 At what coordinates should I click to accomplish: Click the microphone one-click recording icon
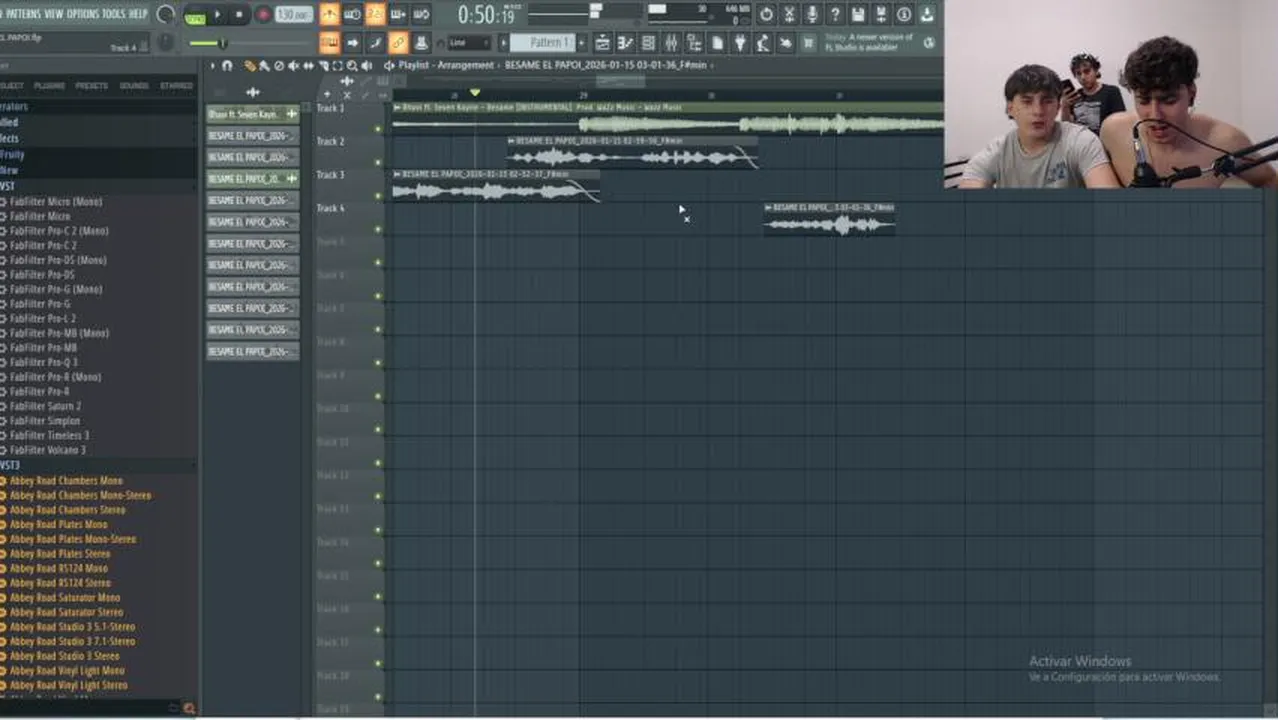pos(812,14)
